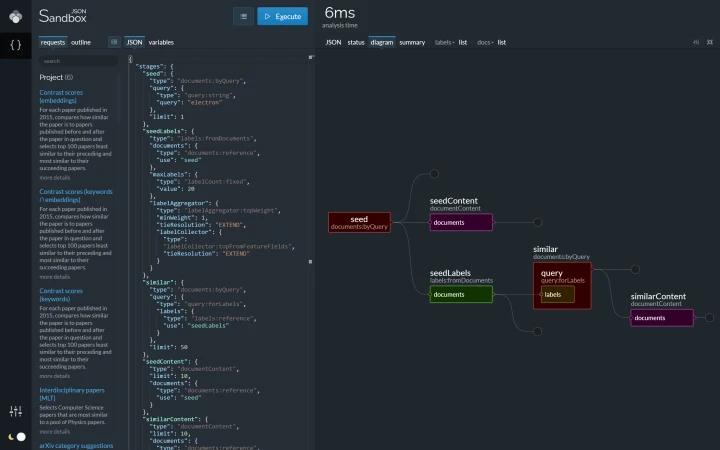Screen dimensions: 720x450
Task: Show more details under Contrast scores (embeddings)
Action: tap(55, 178)
